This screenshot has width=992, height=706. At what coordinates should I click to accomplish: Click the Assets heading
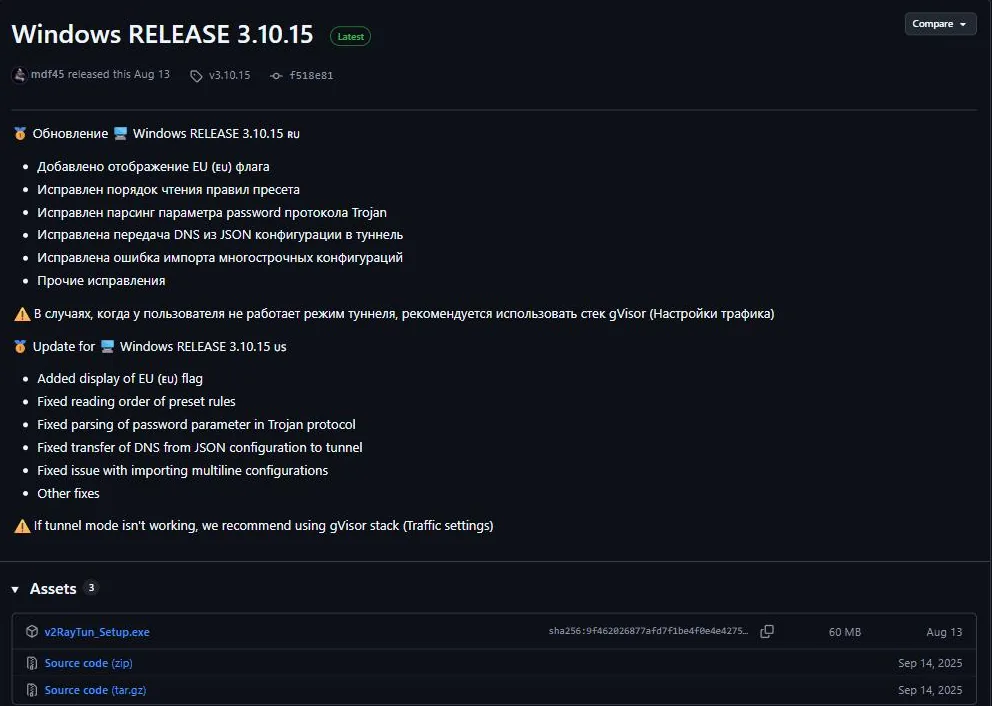click(53, 589)
